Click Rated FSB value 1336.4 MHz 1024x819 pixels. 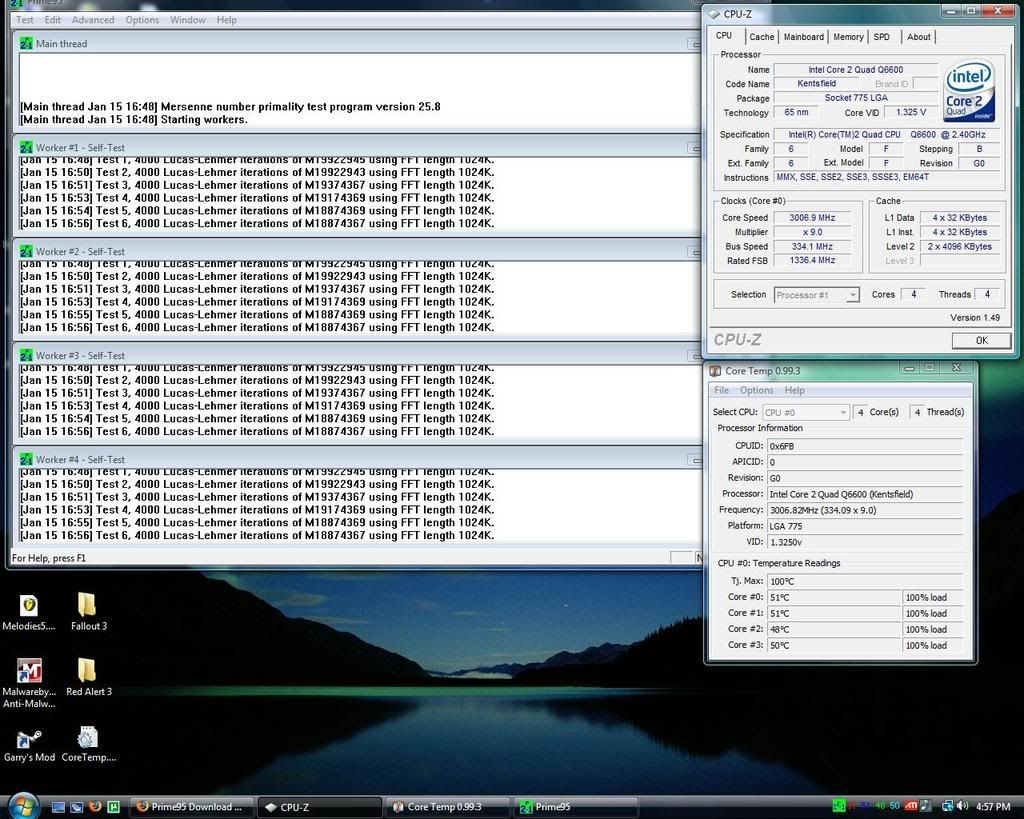point(812,260)
